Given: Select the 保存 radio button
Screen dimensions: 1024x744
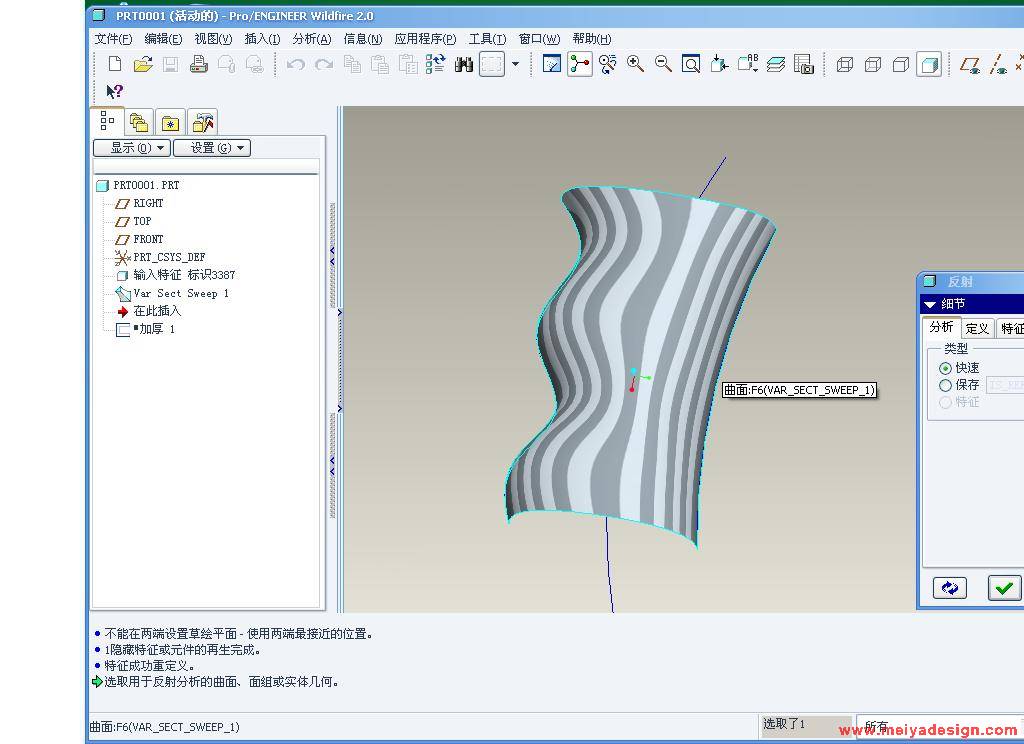Looking at the screenshot, I should tap(946, 385).
